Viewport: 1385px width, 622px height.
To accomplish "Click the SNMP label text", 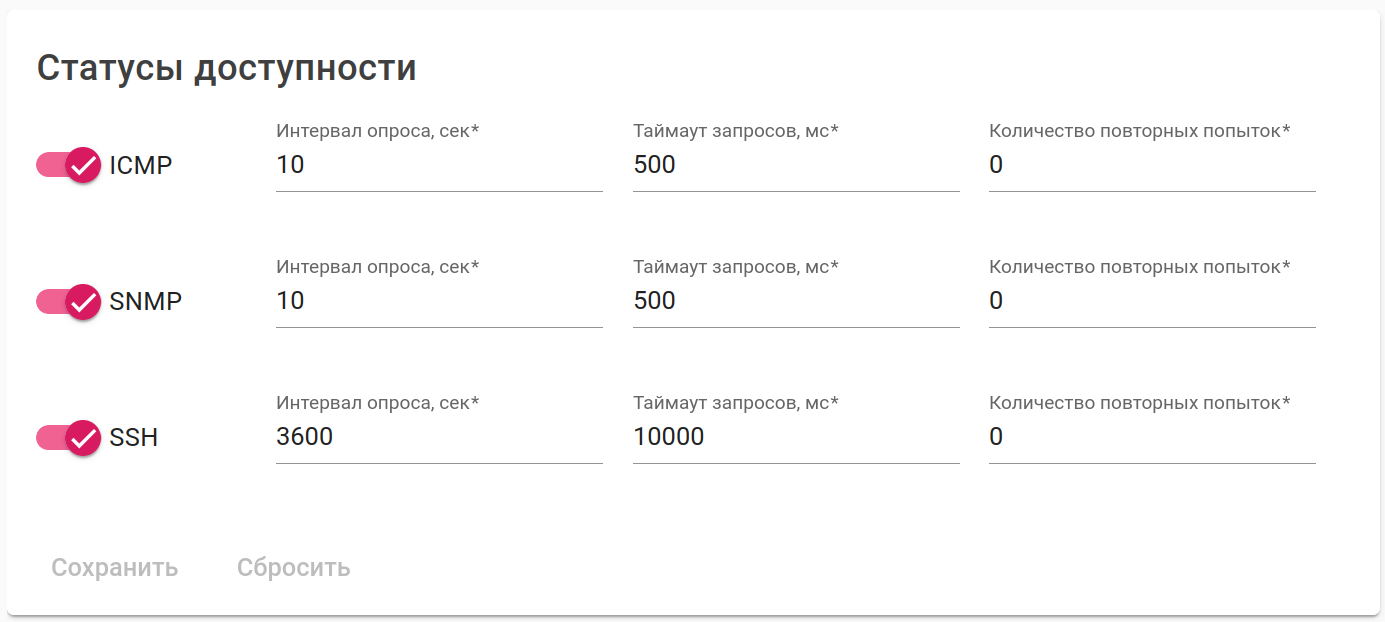I will coord(146,301).
